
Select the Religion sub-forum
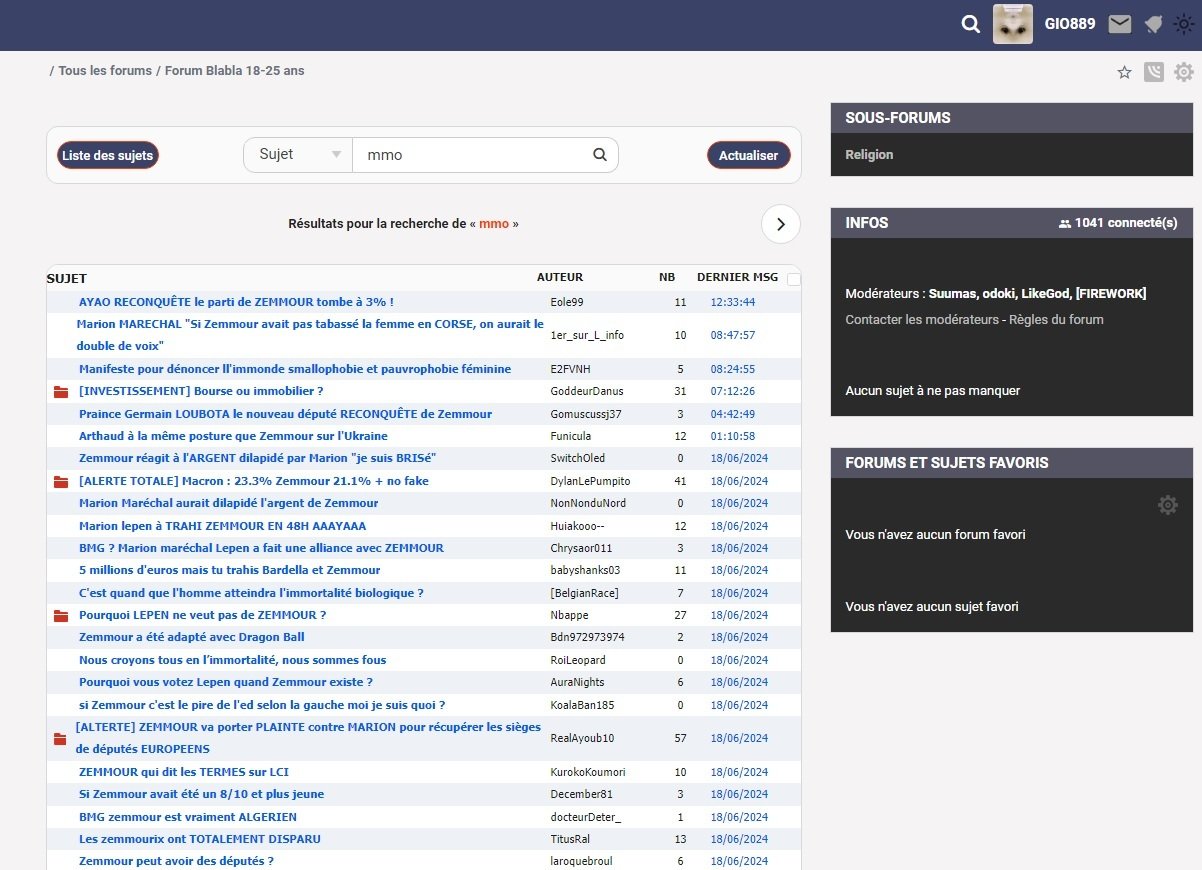[x=869, y=155]
